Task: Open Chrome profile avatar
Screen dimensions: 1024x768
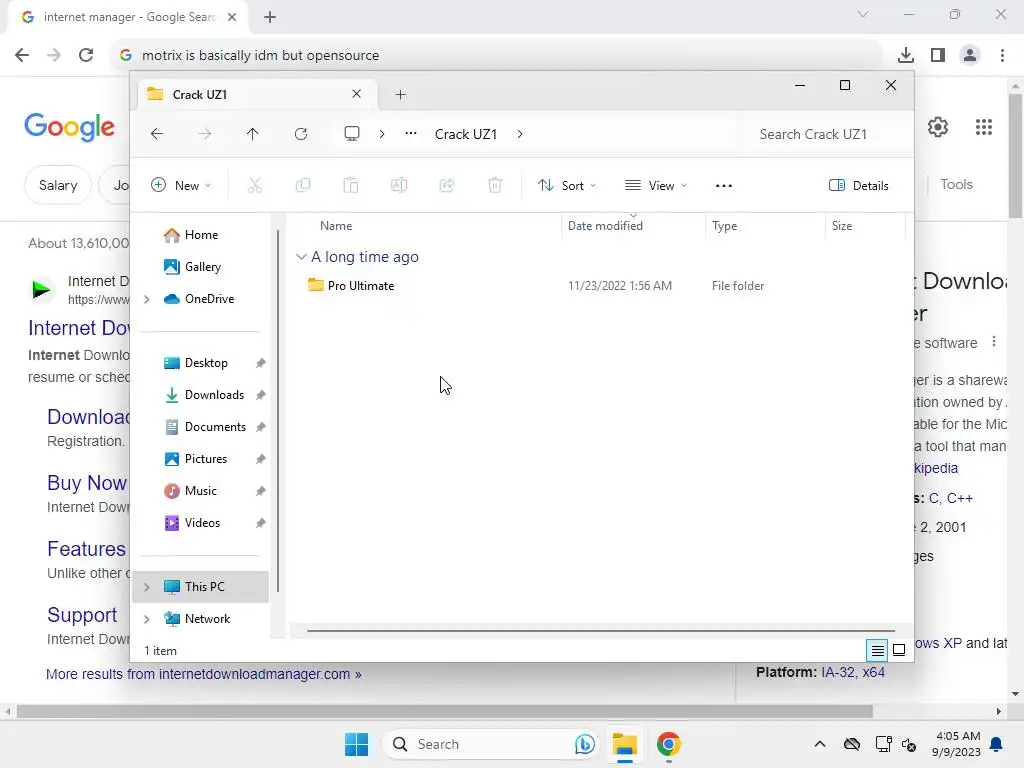Action: 970,55
